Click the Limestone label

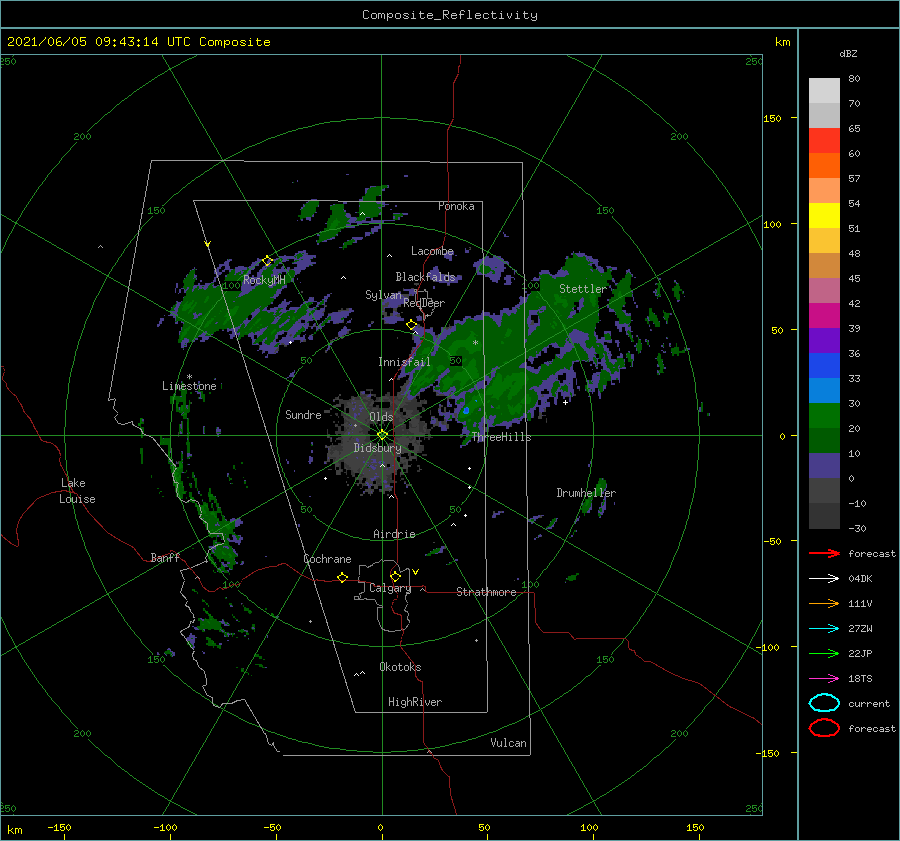(189, 386)
